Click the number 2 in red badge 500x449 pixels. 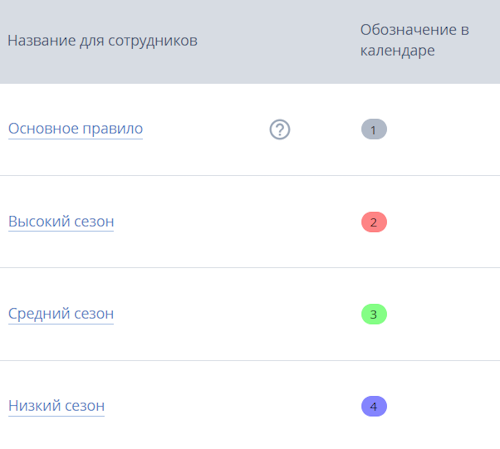click(374, 222)
